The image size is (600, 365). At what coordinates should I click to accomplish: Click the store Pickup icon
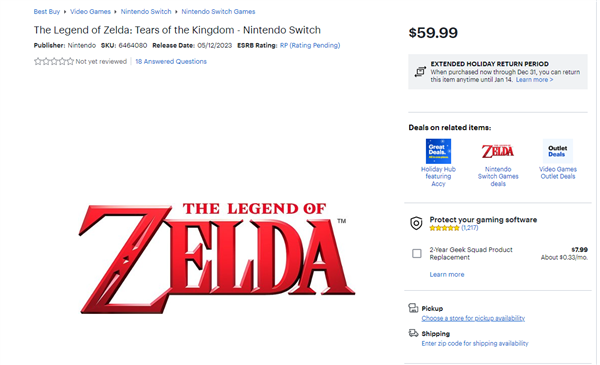pos(413,308)
